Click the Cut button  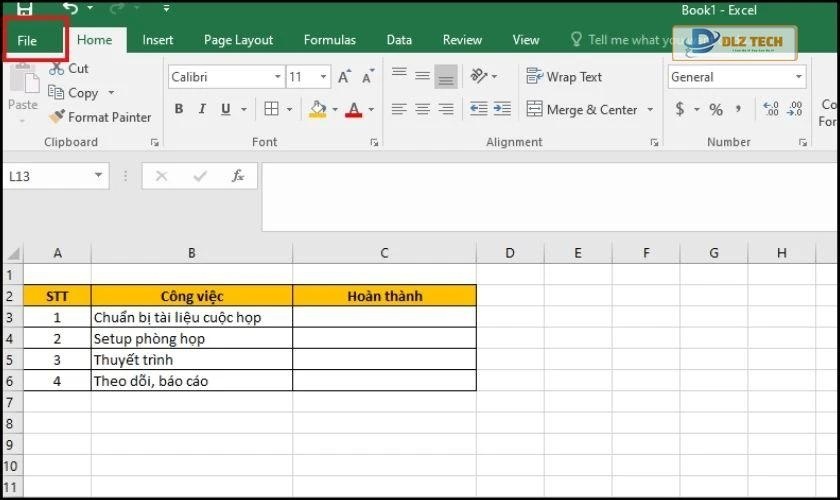(69, 68)
